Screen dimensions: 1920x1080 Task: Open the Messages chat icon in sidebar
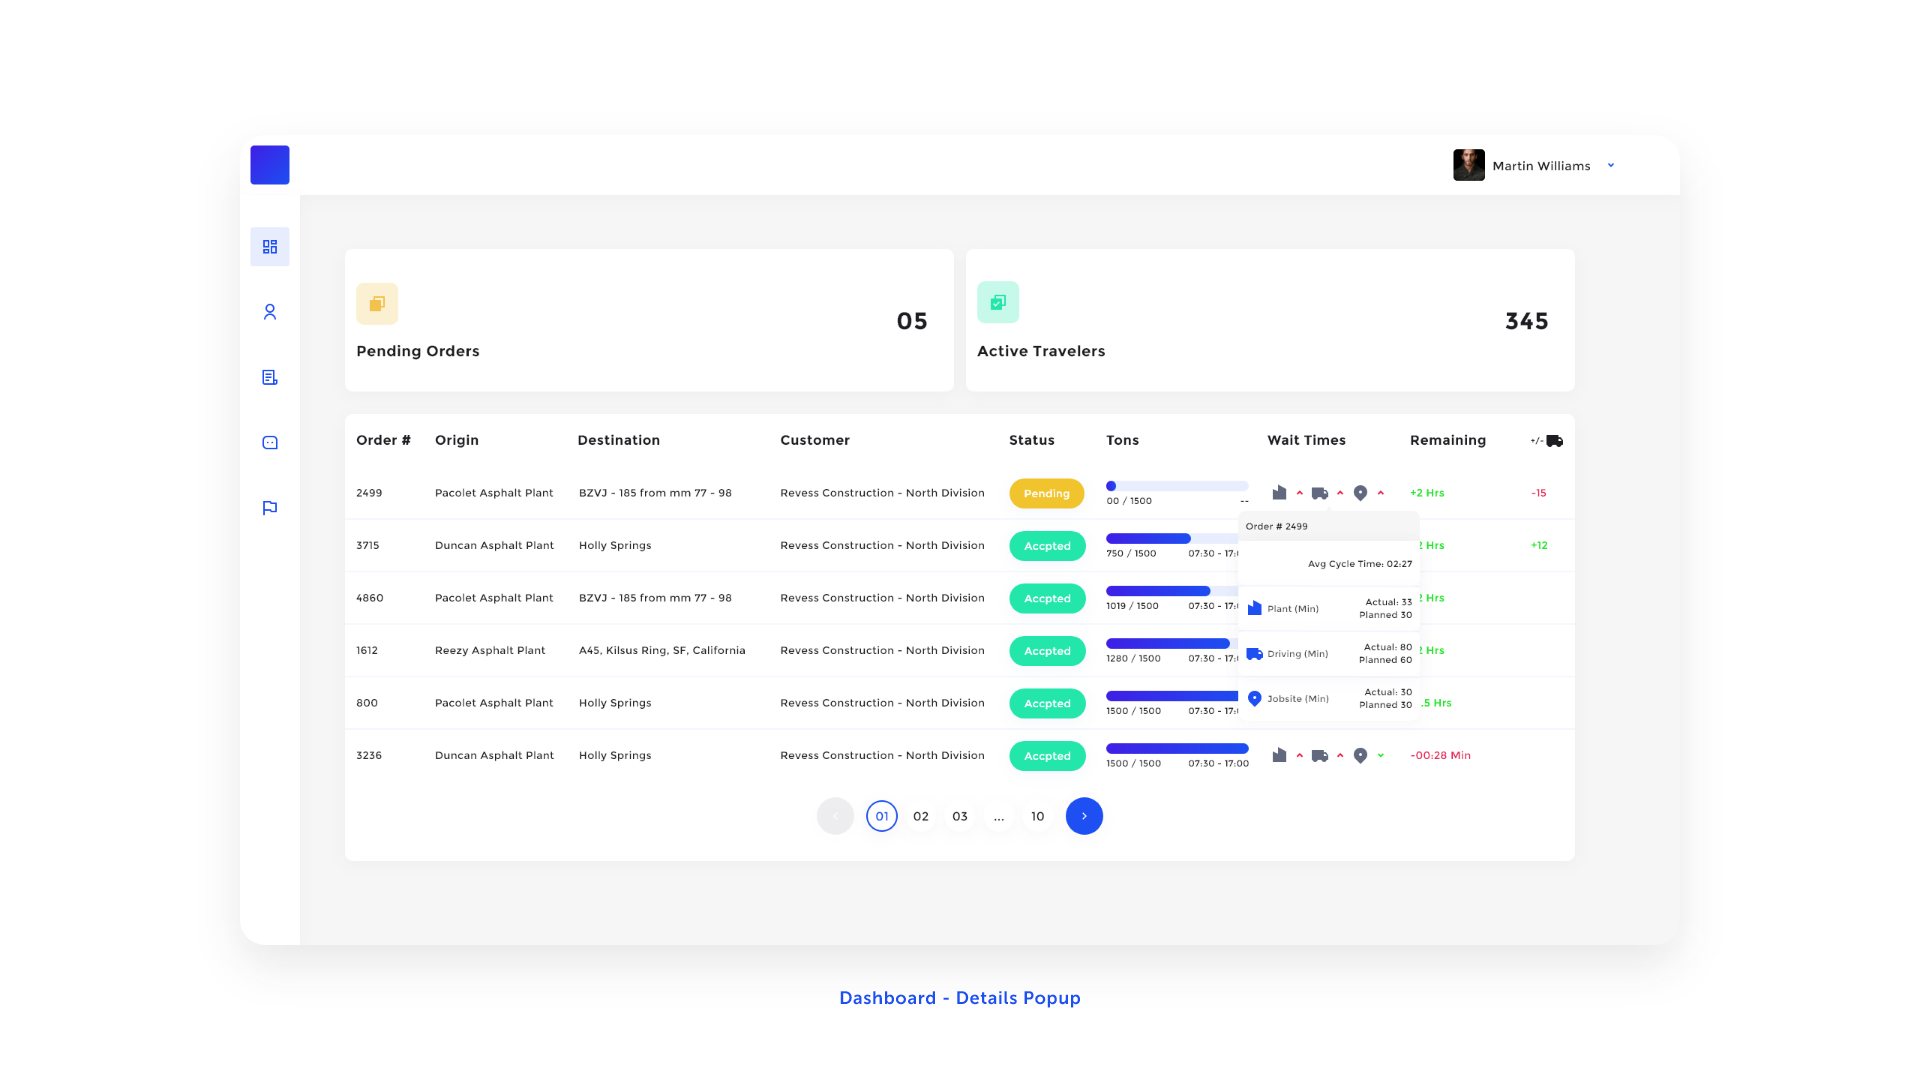tap(269, 442)
